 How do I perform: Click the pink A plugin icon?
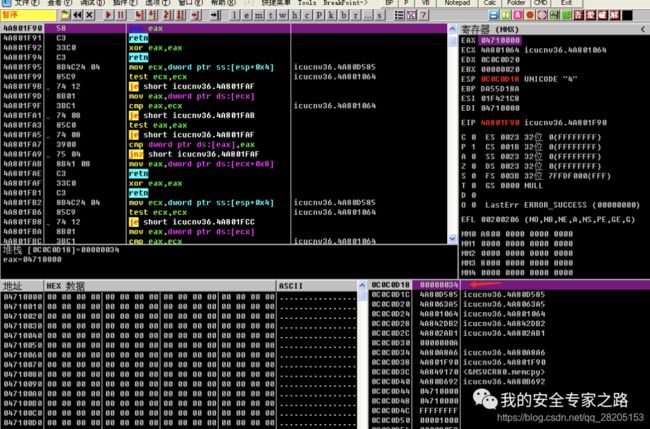pos(517,15)
